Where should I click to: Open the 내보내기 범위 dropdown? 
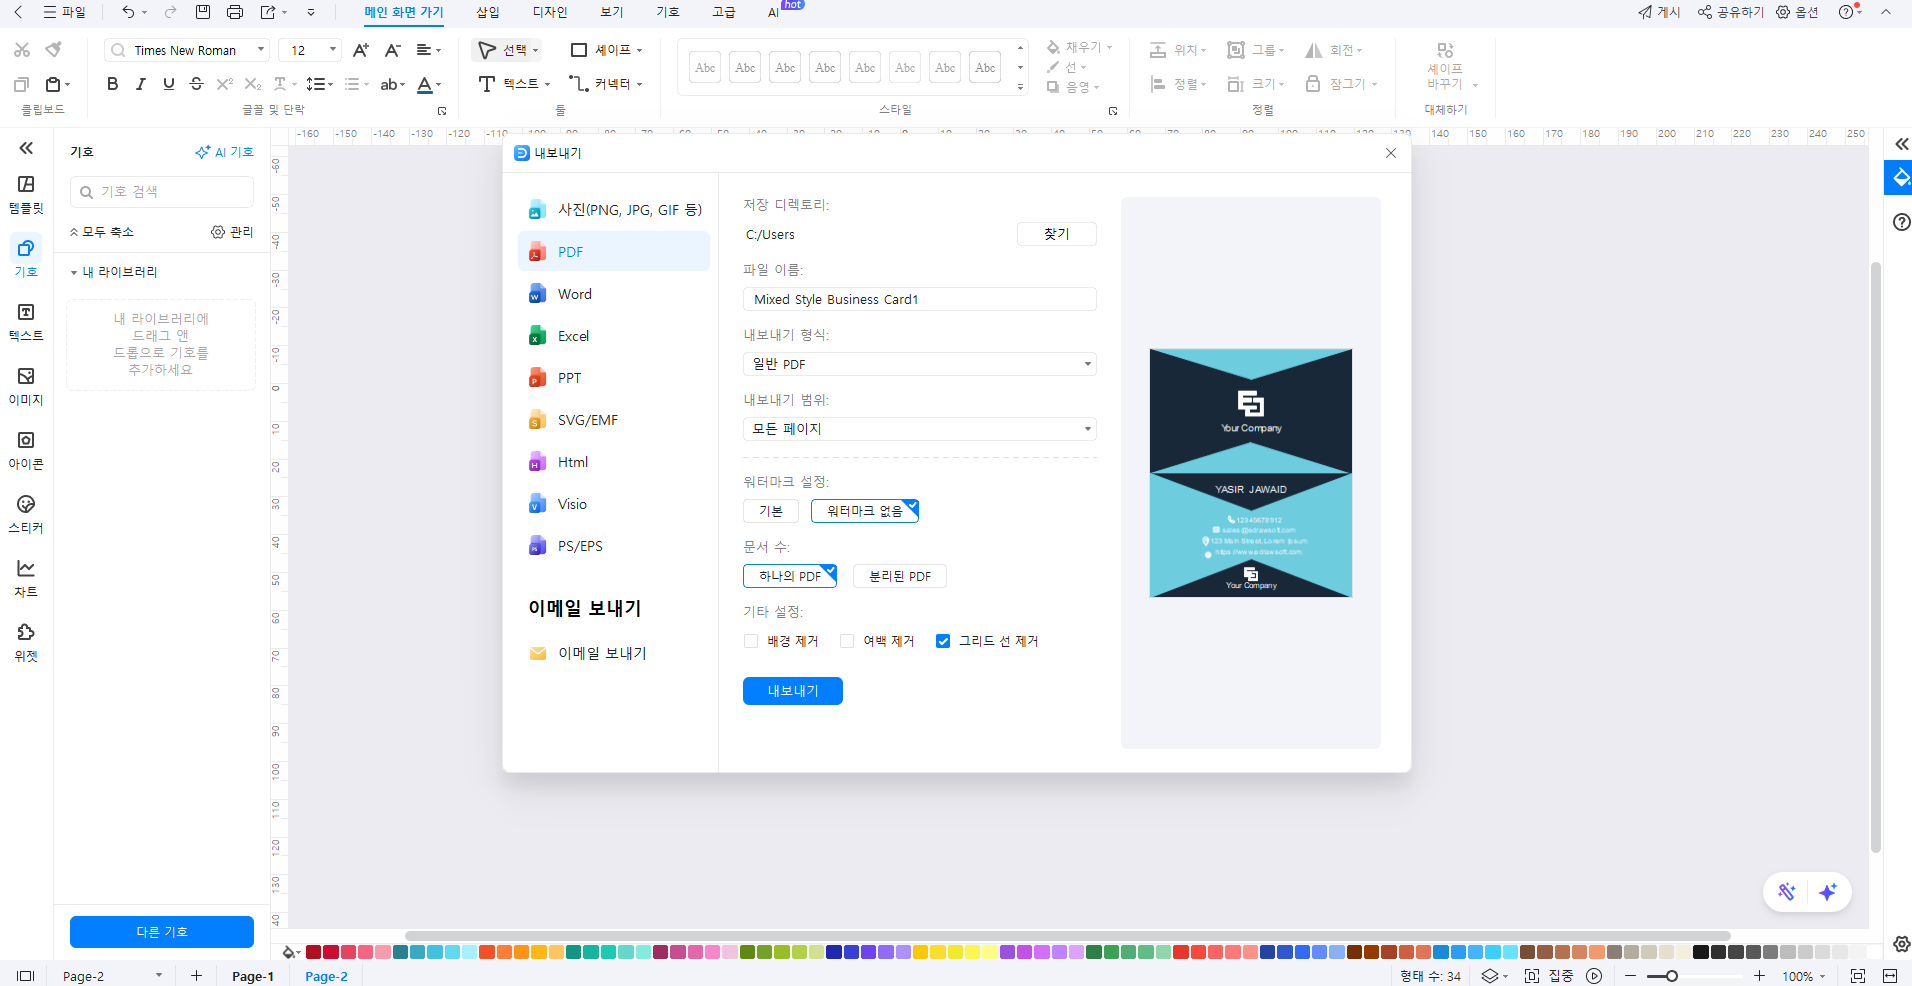coord(920,429)
